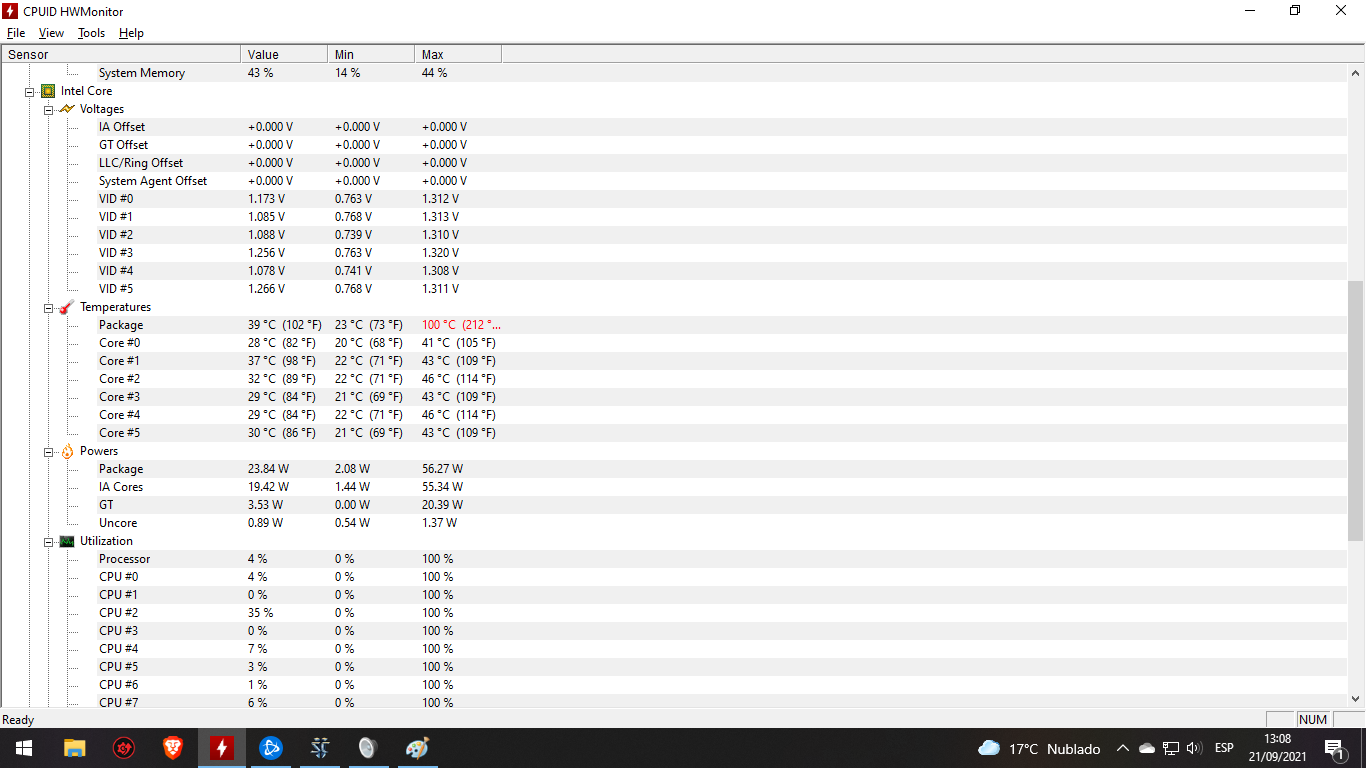Click the CPU #4 value 7 %
The width and height of the screenshot is (1366, 768).
point(258,649)
